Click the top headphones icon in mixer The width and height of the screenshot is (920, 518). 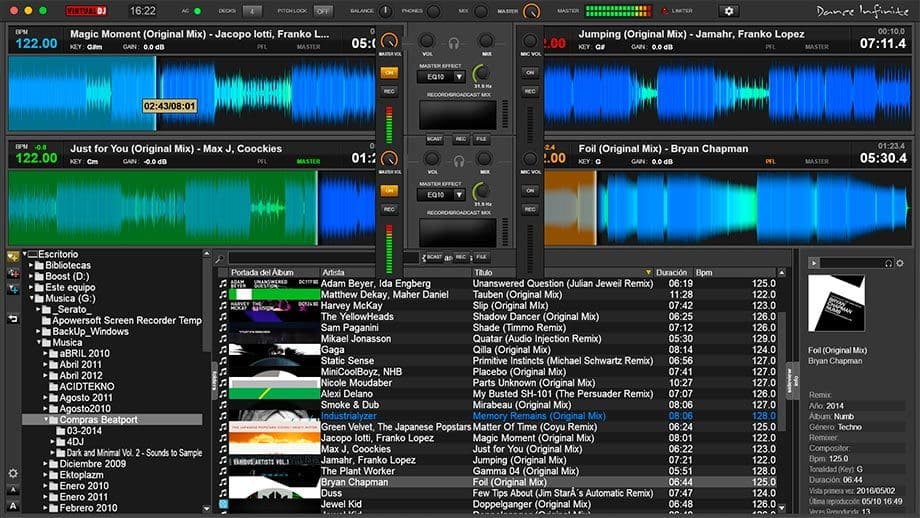tap(454, 43)
